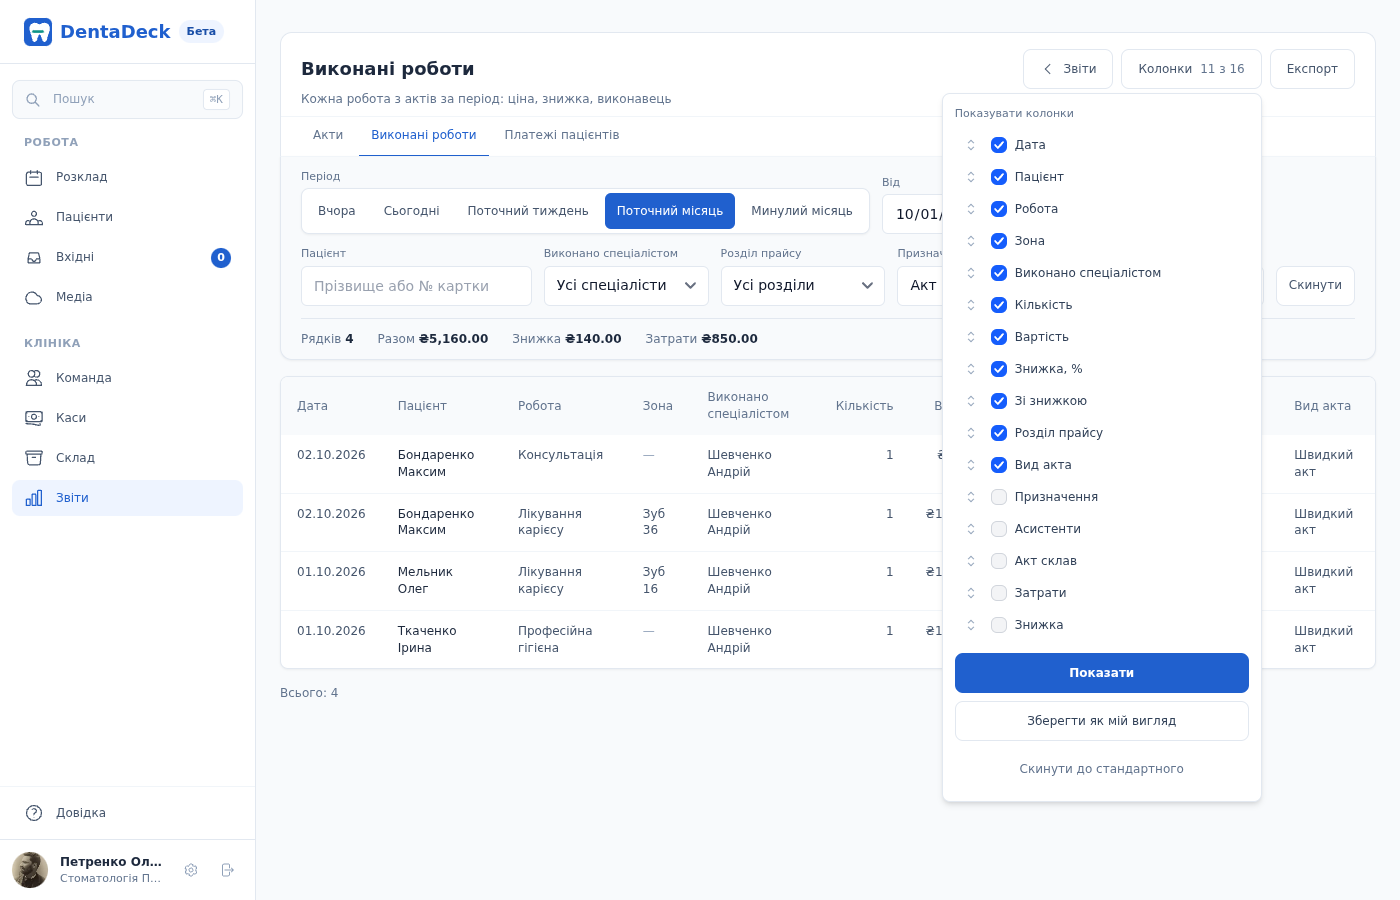Click Скинути до стандартного link

(1102, 769)
